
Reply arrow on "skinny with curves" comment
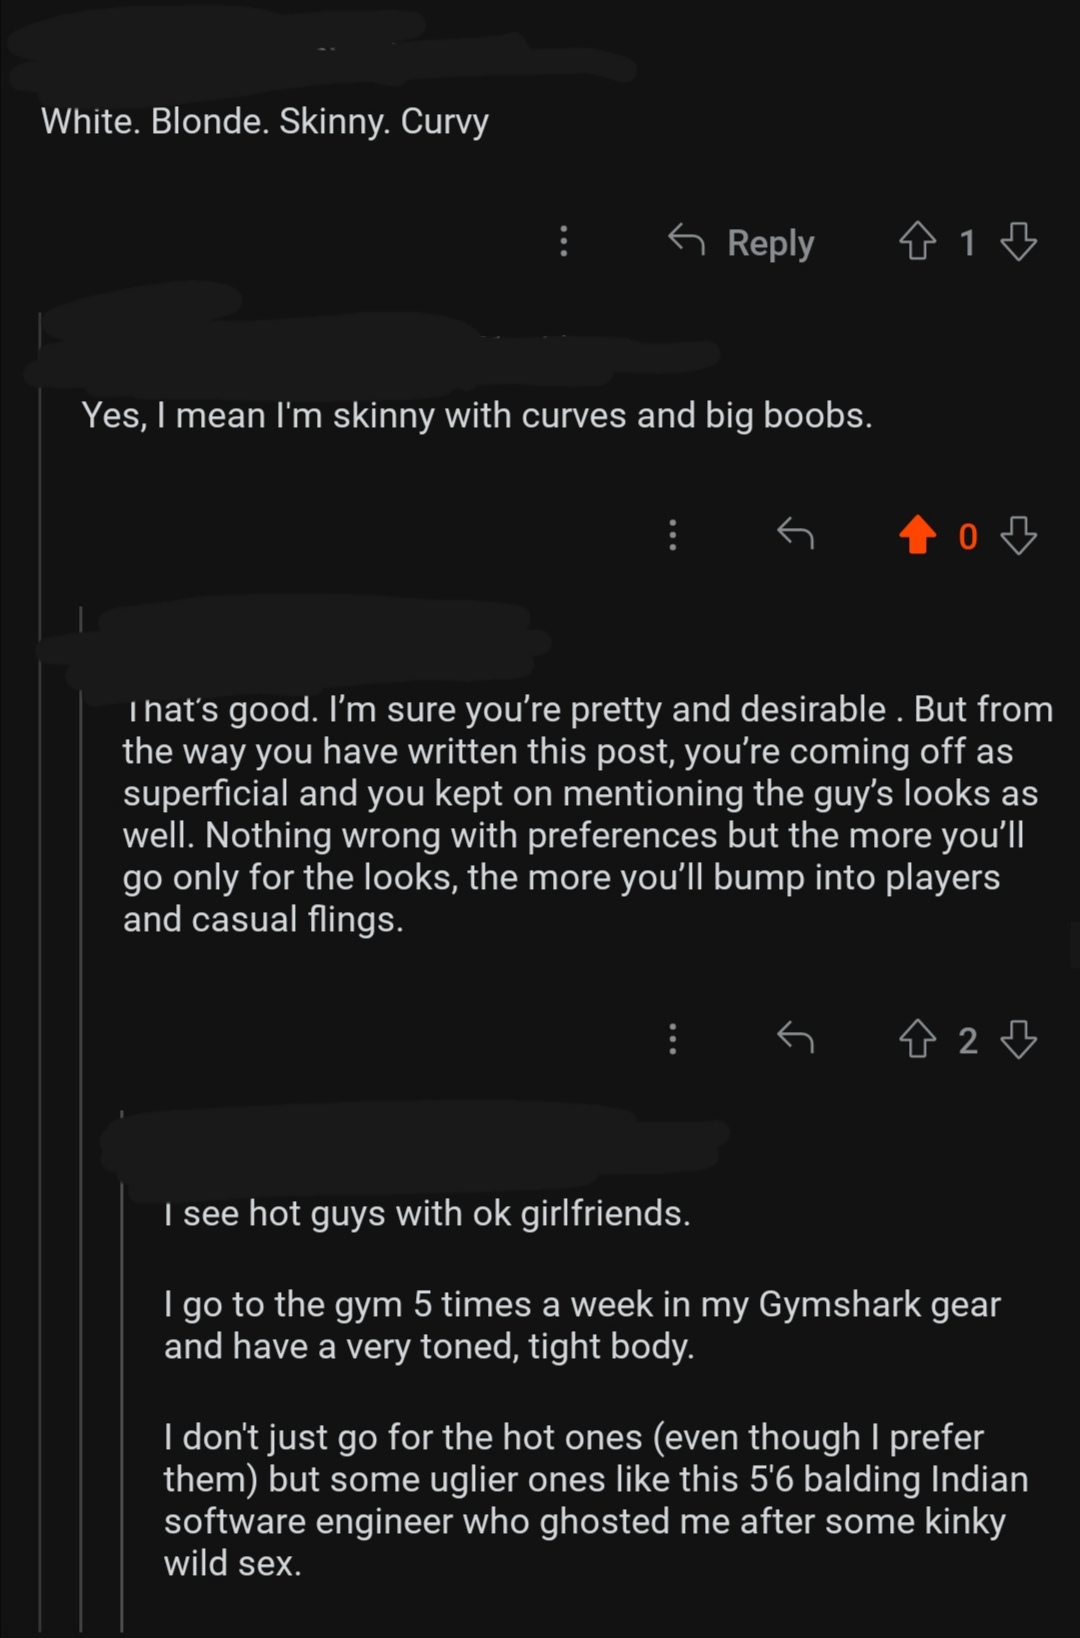(796, 536)
